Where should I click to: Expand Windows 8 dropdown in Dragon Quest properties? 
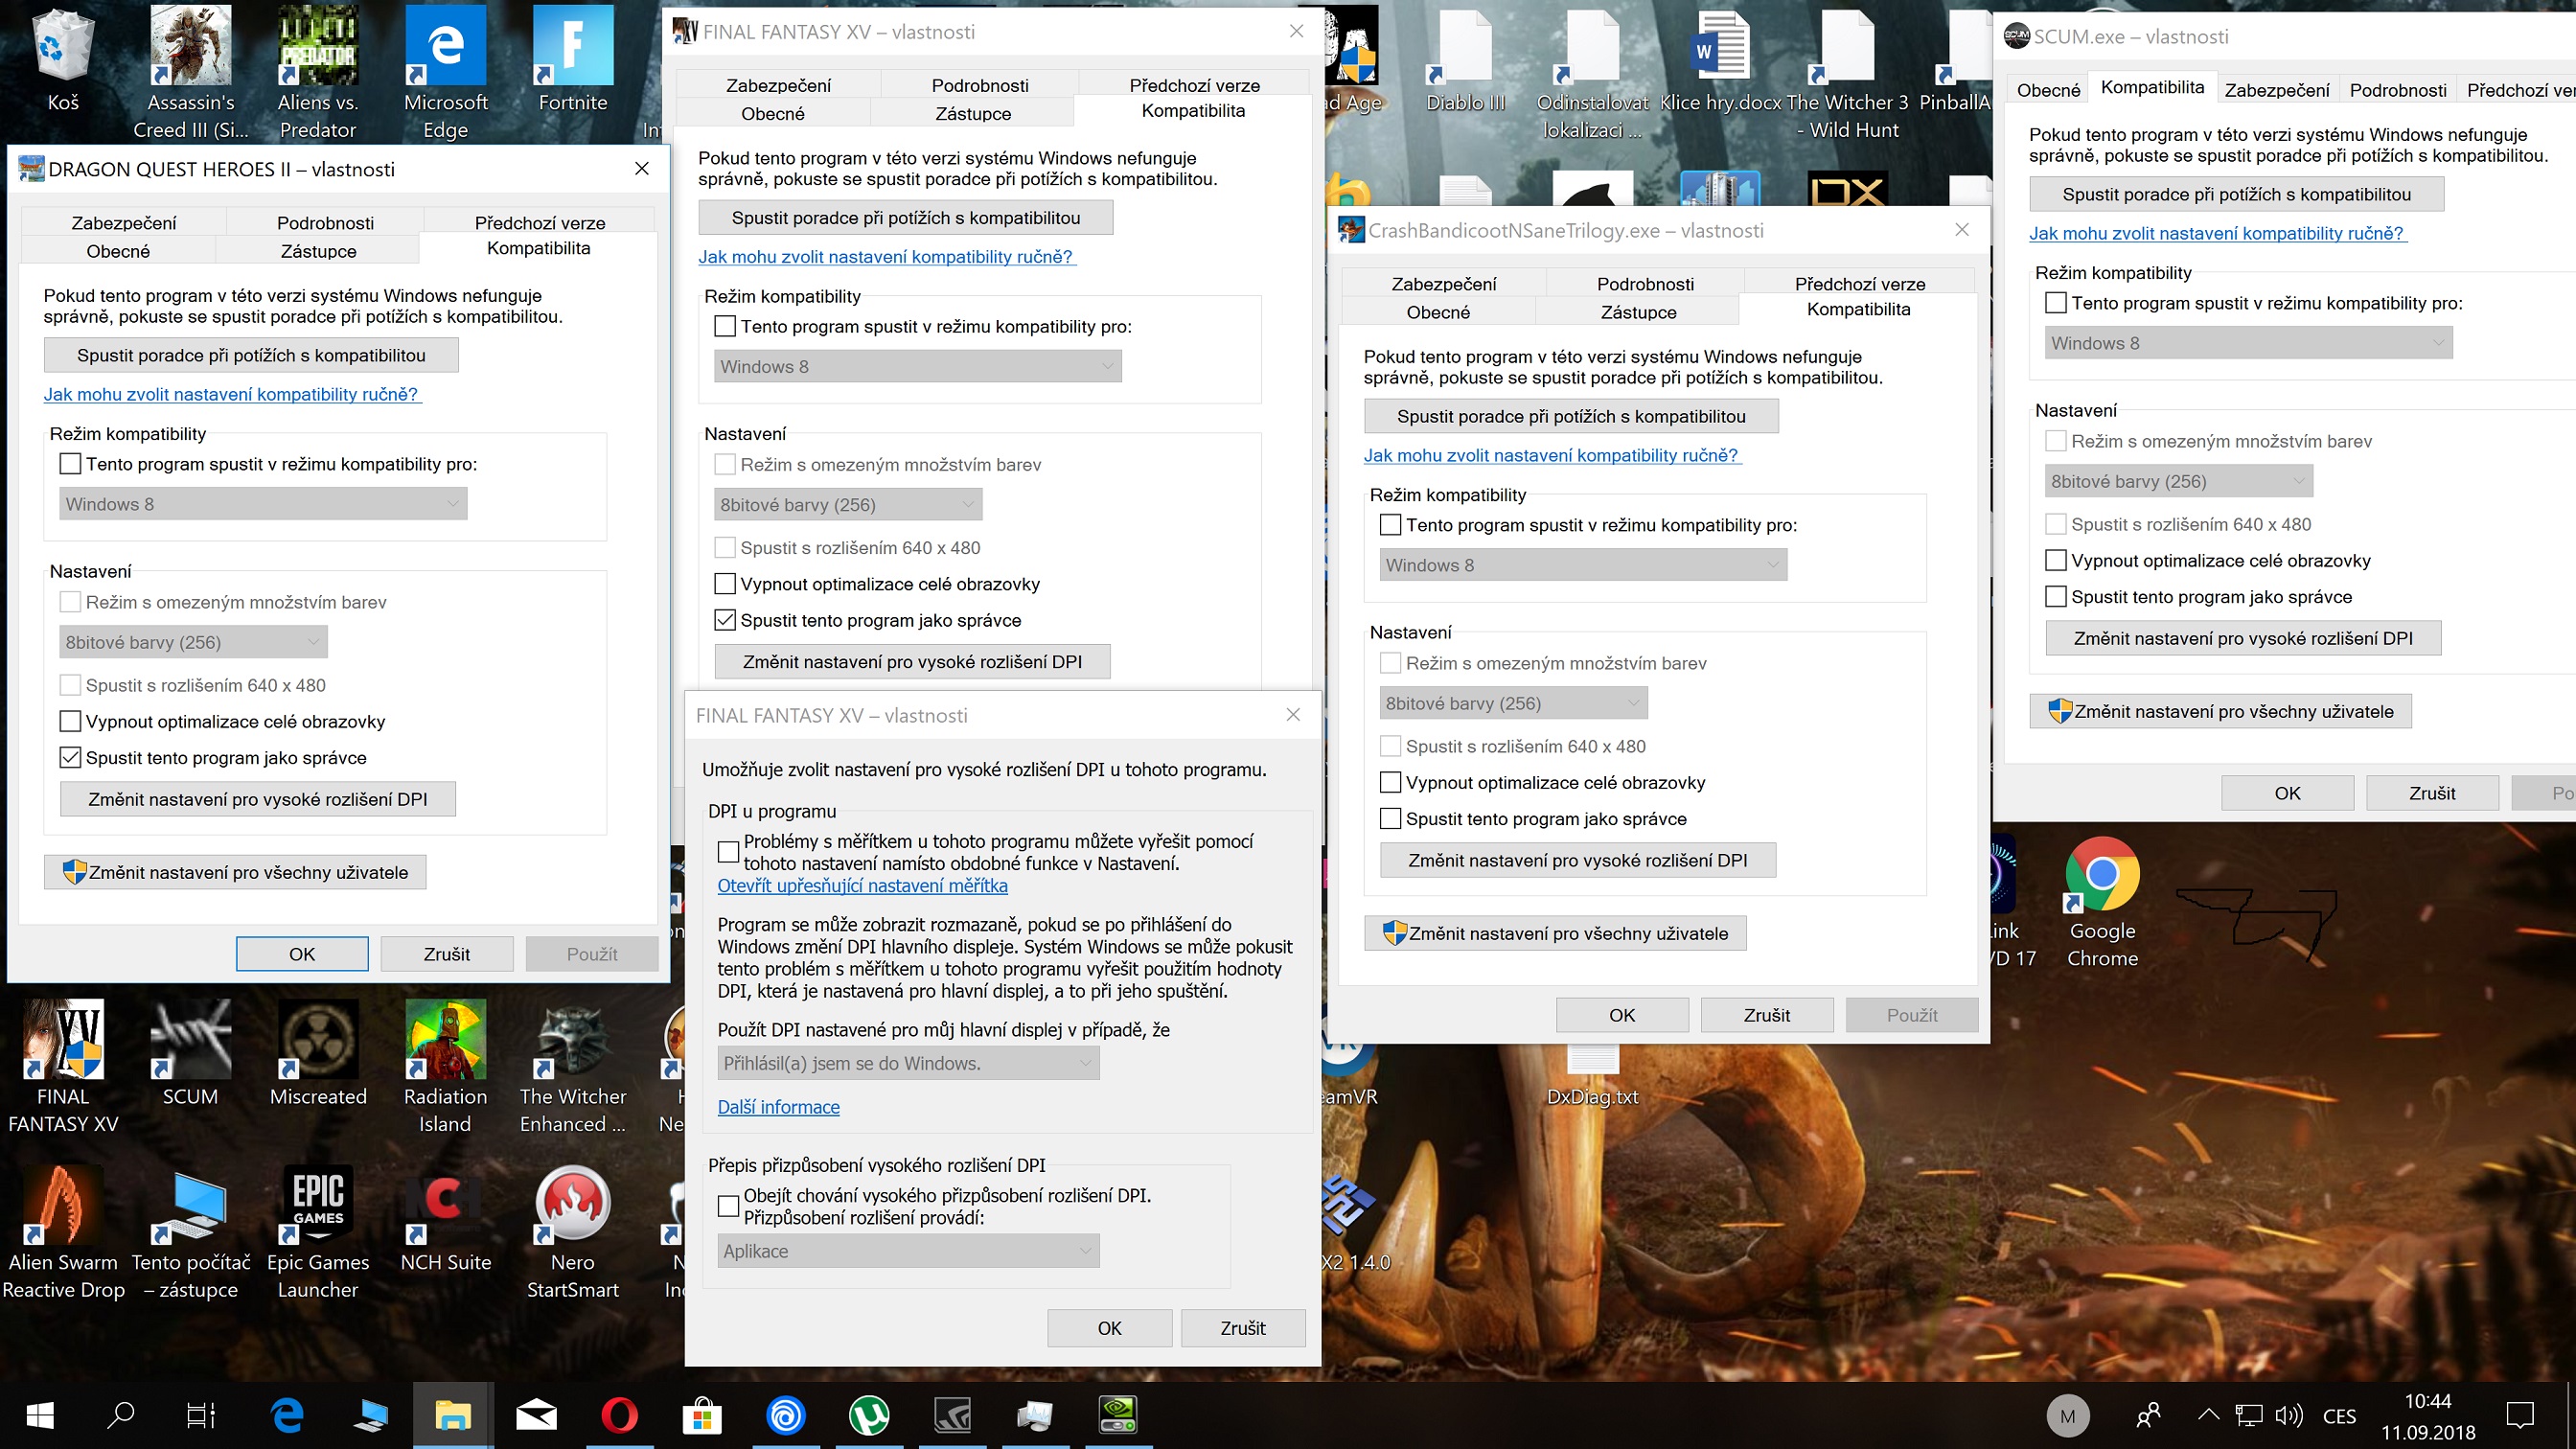click(263, 504)
